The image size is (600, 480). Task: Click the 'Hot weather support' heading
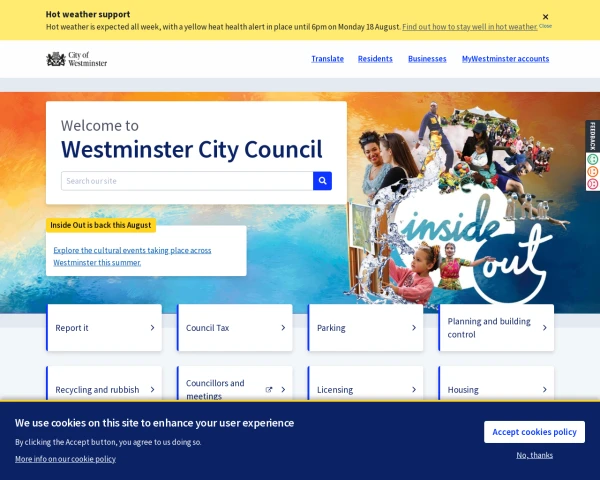coord(88,14)
